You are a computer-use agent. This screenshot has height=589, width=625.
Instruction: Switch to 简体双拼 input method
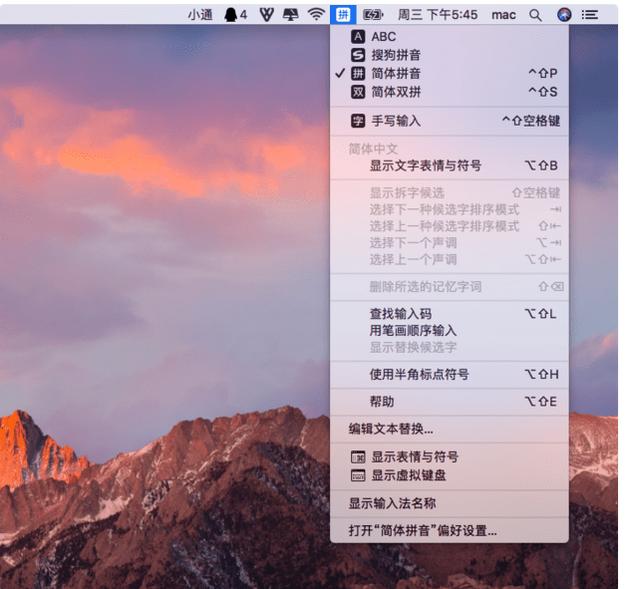click(449, 92)
